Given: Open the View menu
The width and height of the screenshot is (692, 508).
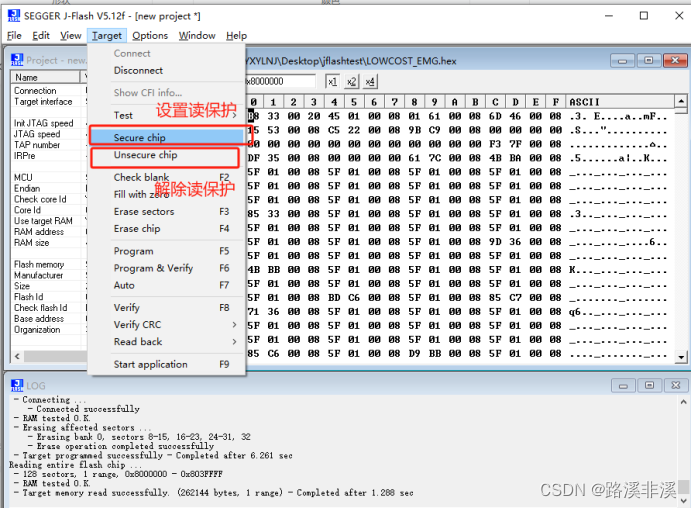Looking at the screenshot, I should (71, 36).
